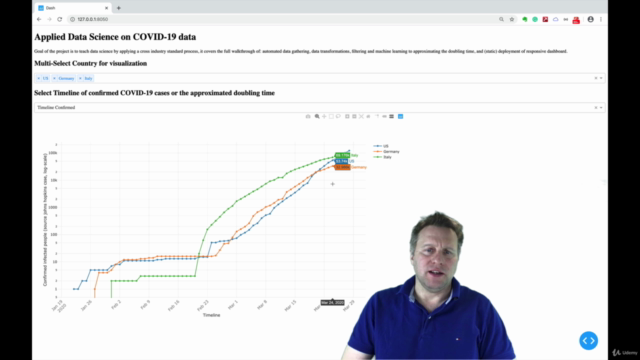
Task: Click the Germany hover label on chart
Action: click(x=351, y=167)
